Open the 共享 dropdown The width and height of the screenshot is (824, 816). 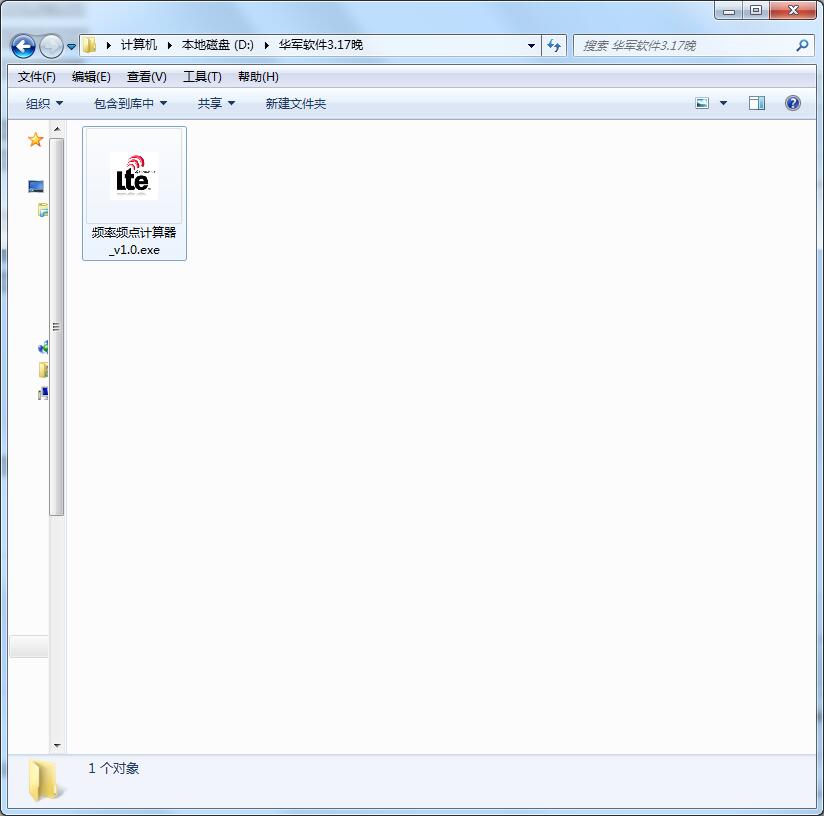point(216,104)
